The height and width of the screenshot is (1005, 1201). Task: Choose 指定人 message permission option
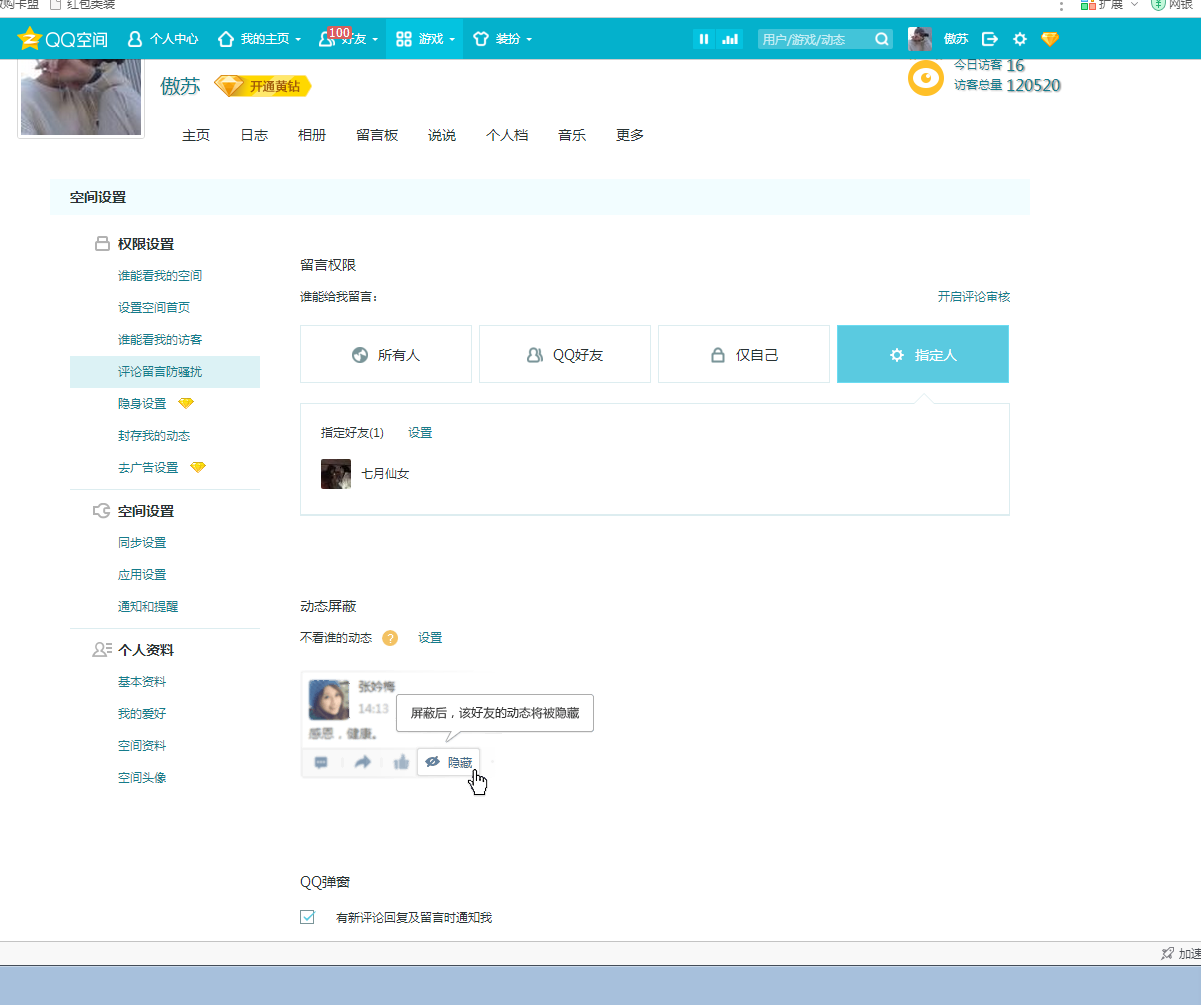(x=923, y=354)
